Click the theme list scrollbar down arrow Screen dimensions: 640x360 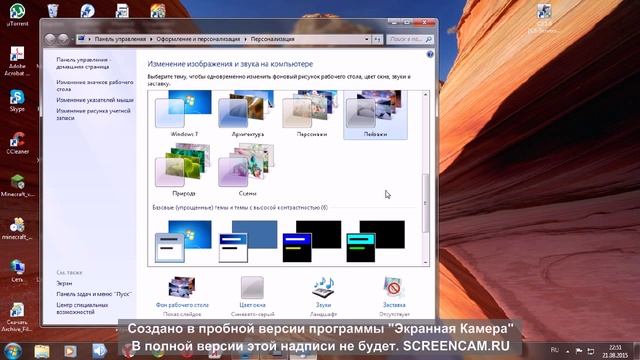425,262
